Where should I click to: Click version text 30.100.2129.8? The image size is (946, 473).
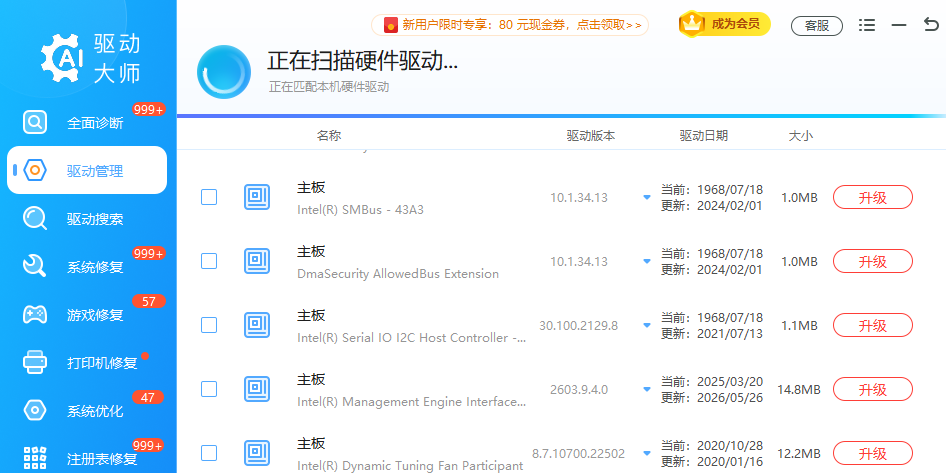tap(579, 325)
